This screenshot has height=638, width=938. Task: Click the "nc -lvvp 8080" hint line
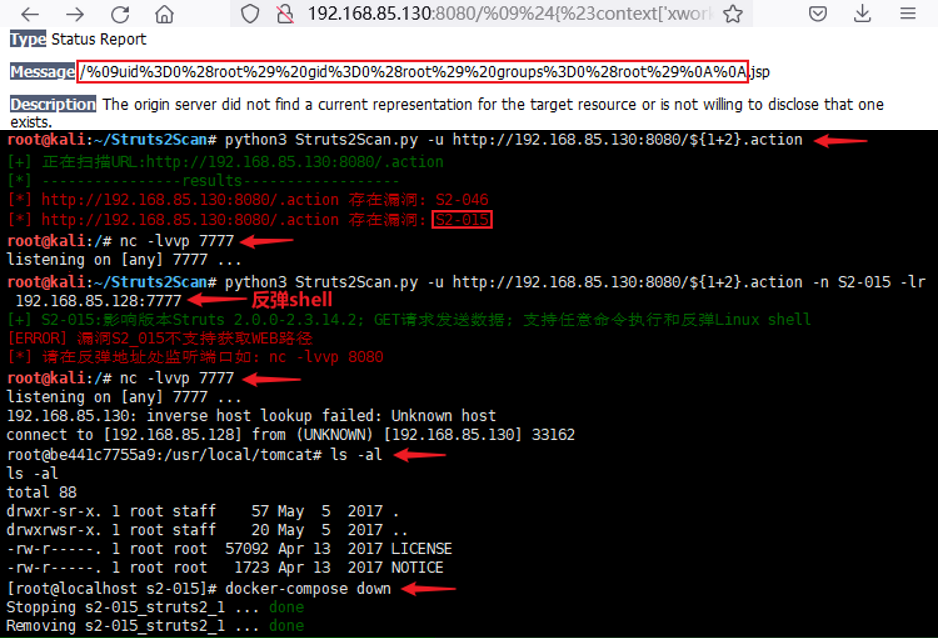pos(195,357)
